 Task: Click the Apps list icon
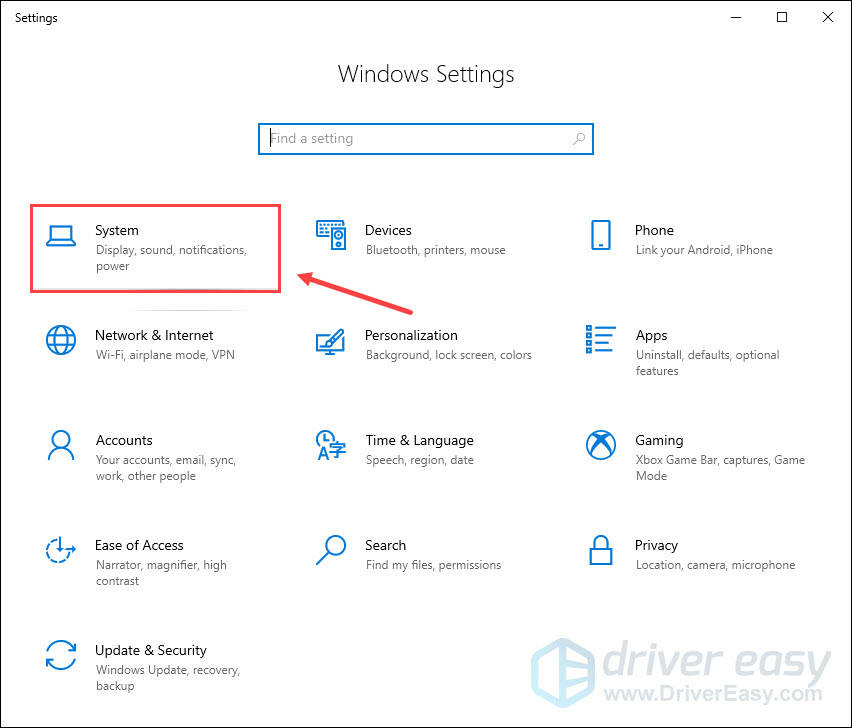pos(601,340)
